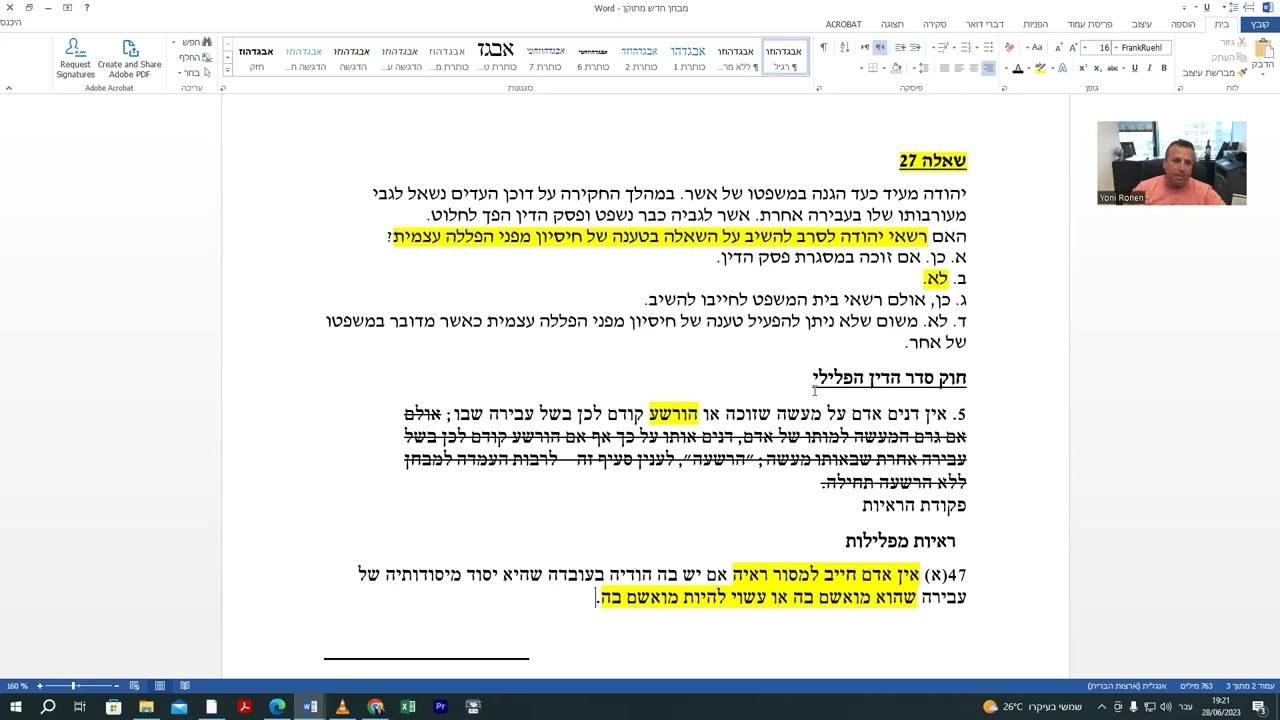Set right-to-left text direction
This screenshot has height=720, width=1280.
click(880, 47)
